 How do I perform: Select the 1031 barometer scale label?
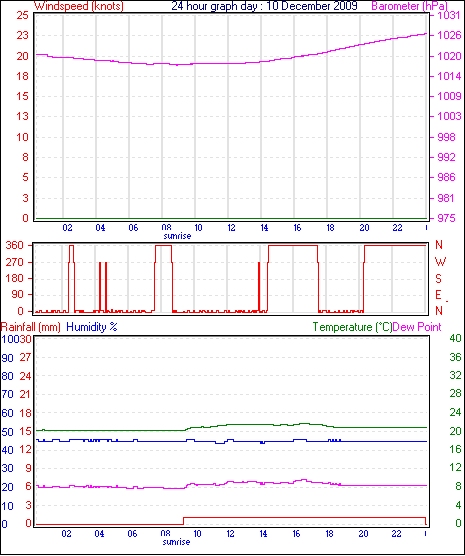coord(449,15)
